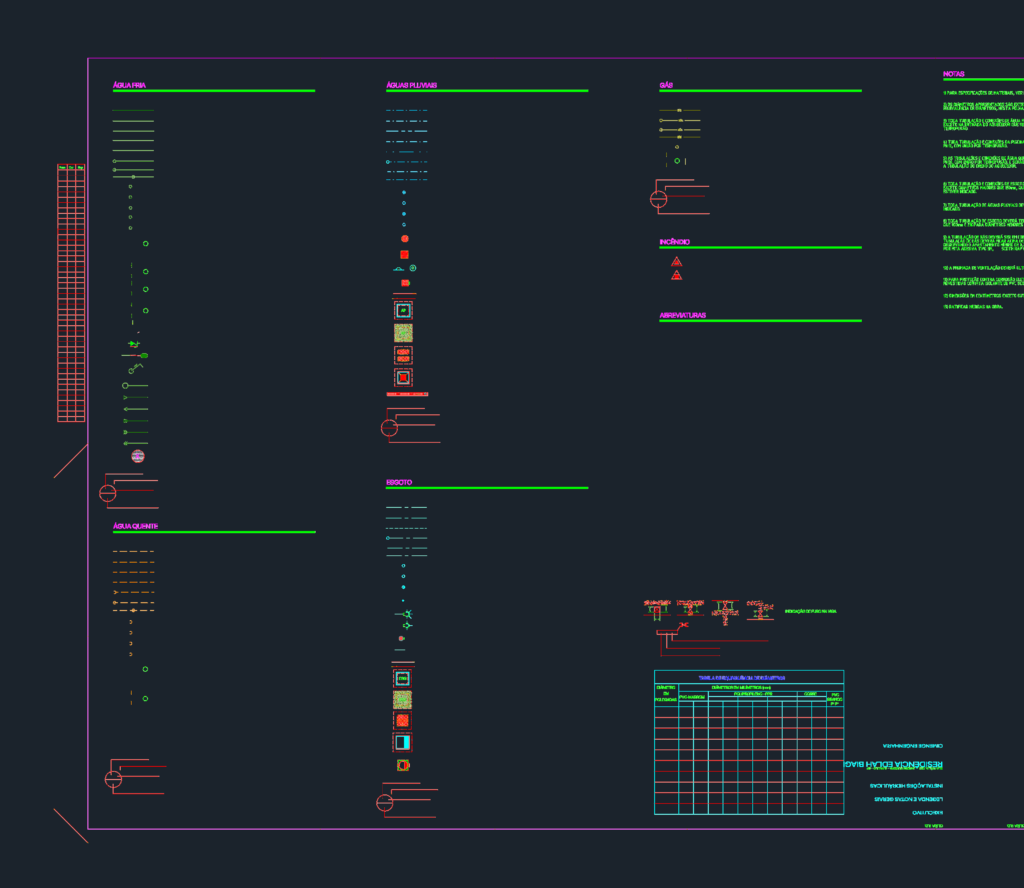The height and width of the screenshot is (888, 1024).
Task: Select the speckled hatch box in Águas Pluviais
Action: click(404, 333)
